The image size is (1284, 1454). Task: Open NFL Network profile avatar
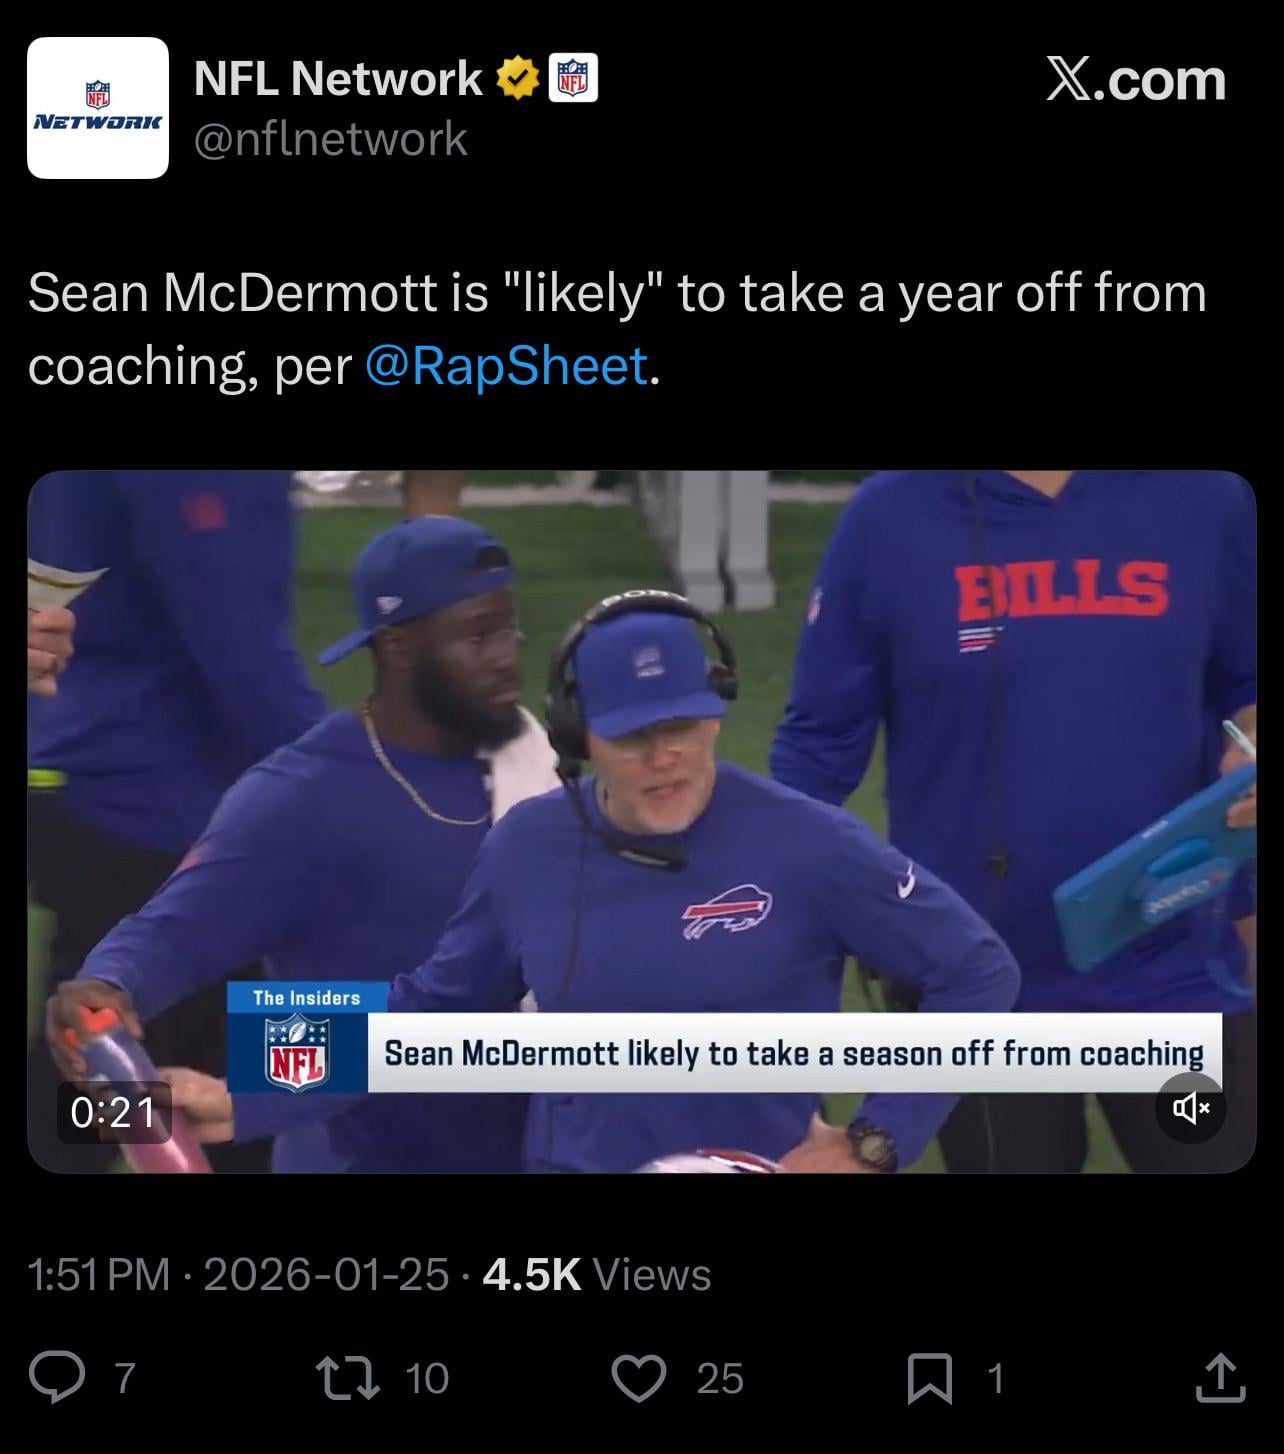click(98, 108)
